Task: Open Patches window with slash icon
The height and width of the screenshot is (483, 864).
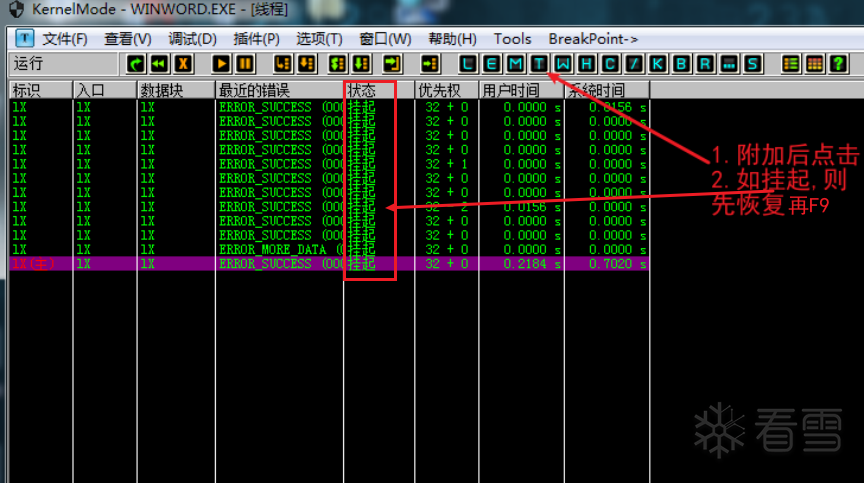Action: click(x=634, y=64)
